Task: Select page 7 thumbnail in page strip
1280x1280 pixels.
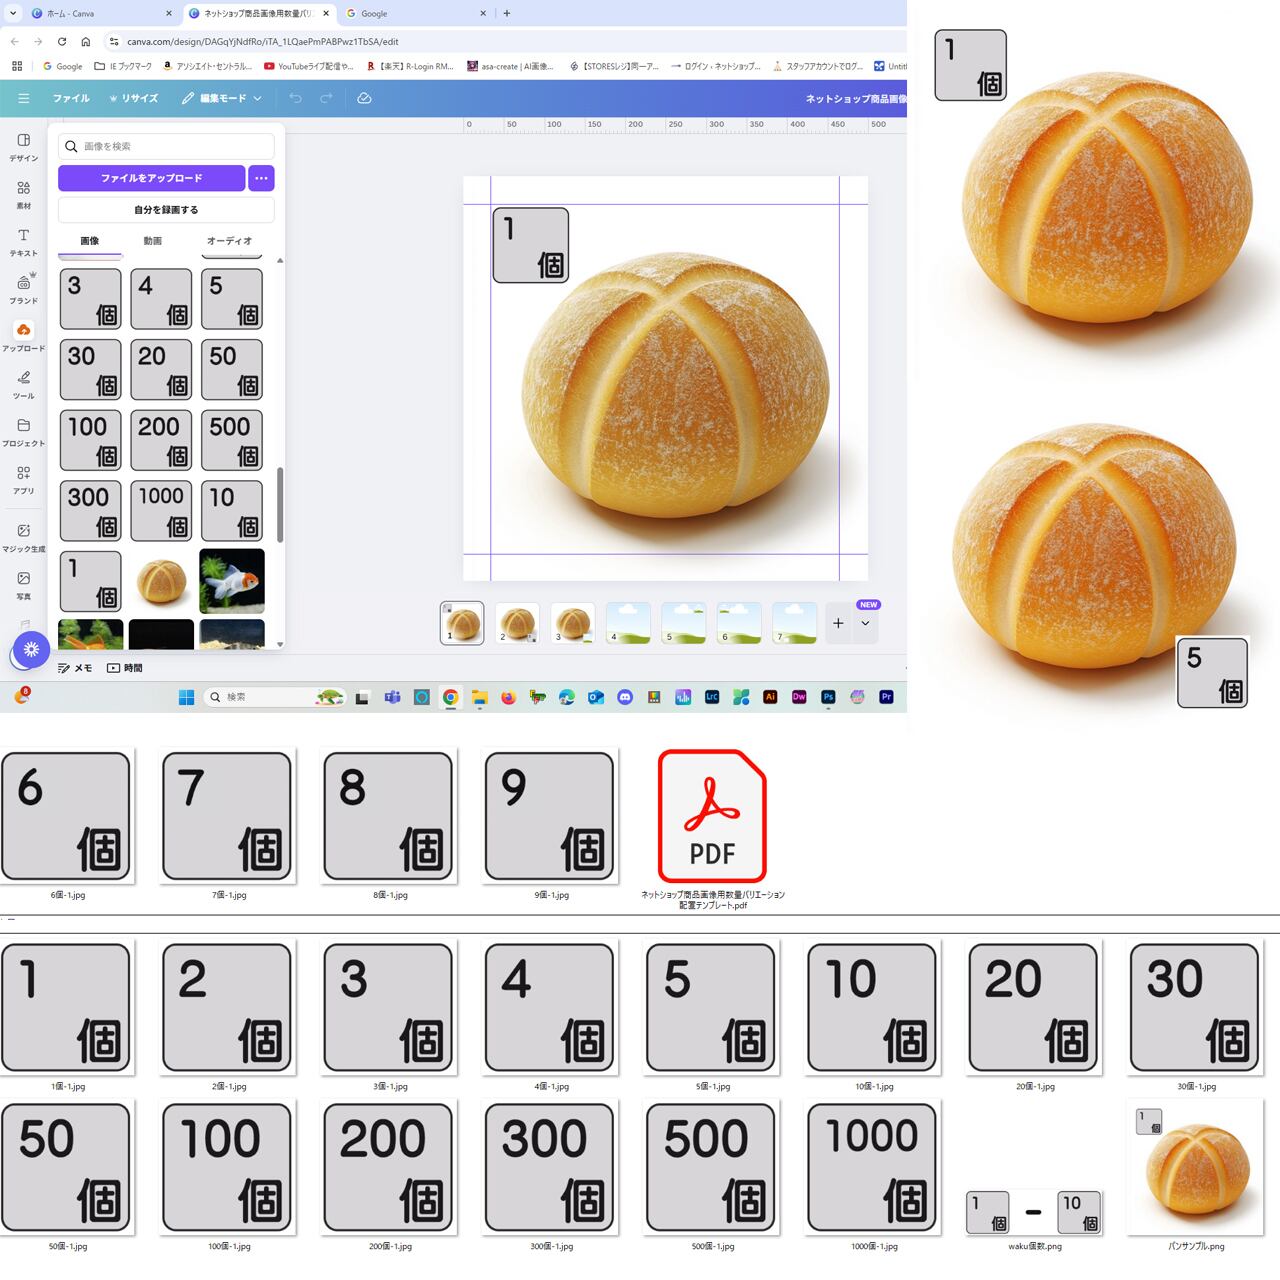Action: pos(794,623)
